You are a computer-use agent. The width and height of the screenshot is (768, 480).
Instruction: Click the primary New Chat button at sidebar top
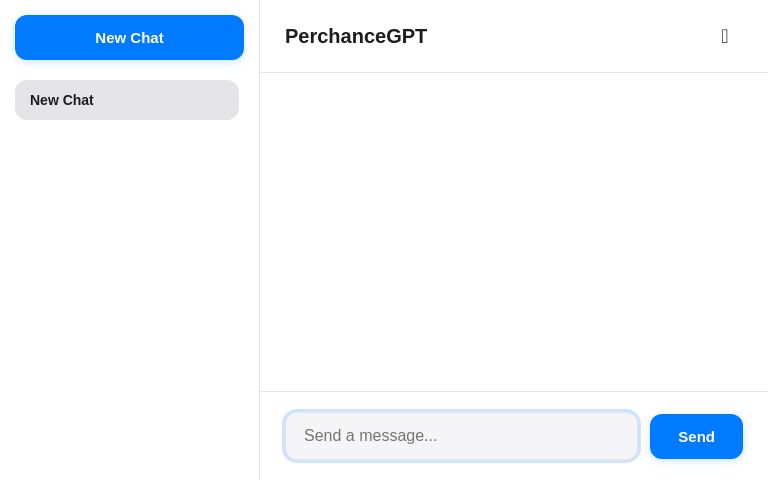coord(129,38)
